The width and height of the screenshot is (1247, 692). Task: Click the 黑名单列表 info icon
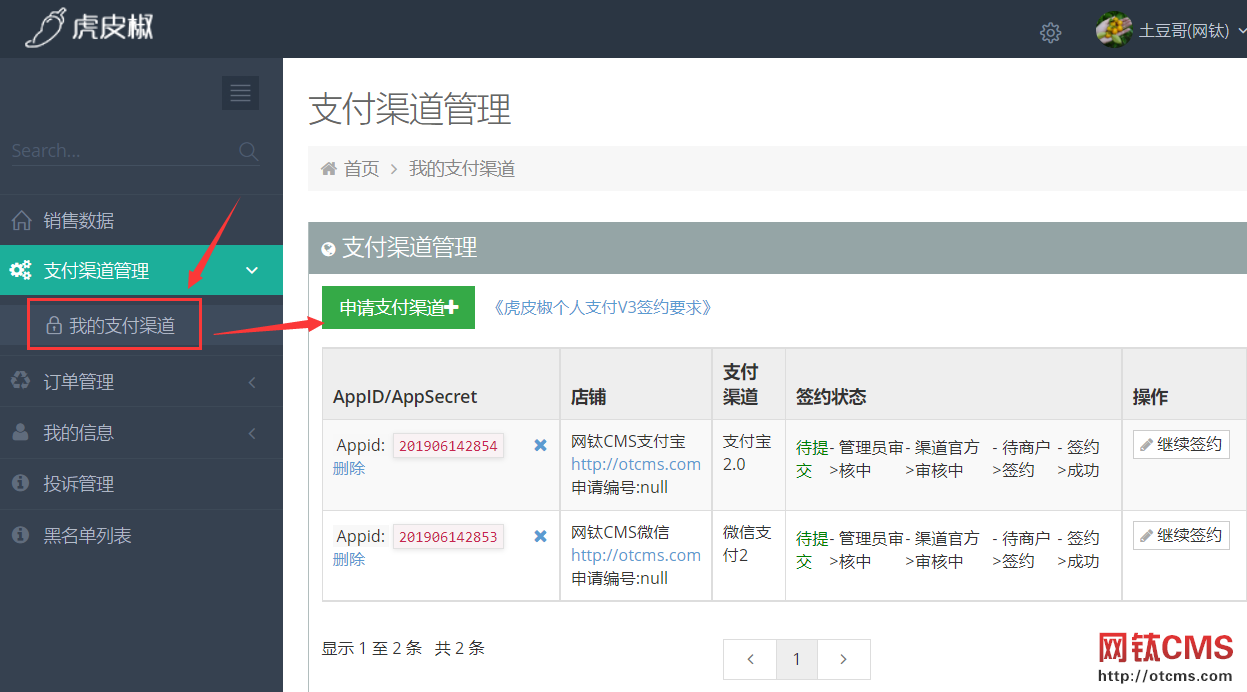tap(22, 534)
